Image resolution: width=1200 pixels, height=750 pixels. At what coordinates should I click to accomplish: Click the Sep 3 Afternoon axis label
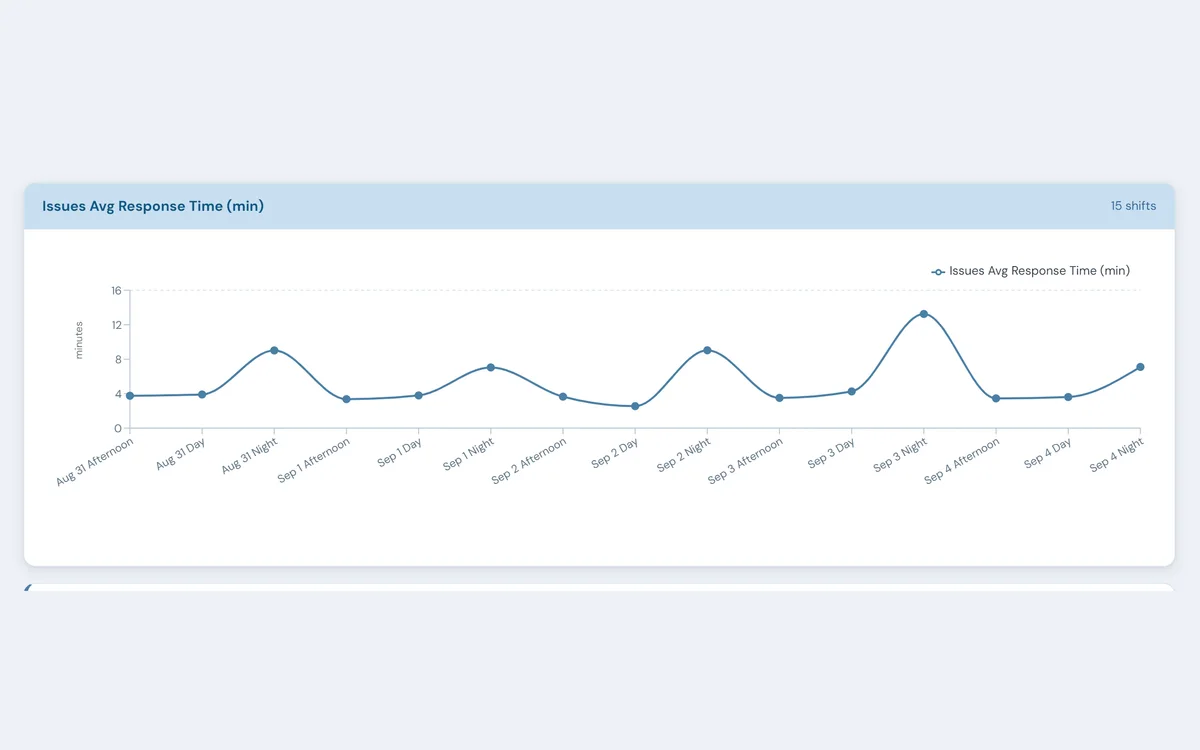click(x=746, y=461)
